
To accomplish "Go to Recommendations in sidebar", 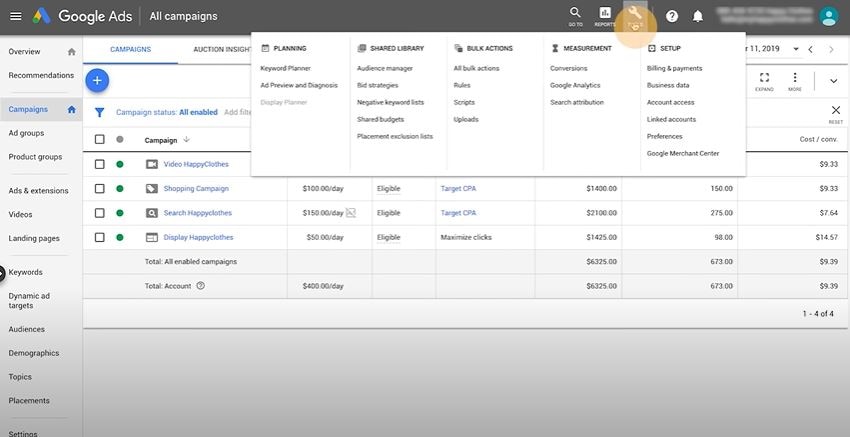I will [x=41, y=75].
